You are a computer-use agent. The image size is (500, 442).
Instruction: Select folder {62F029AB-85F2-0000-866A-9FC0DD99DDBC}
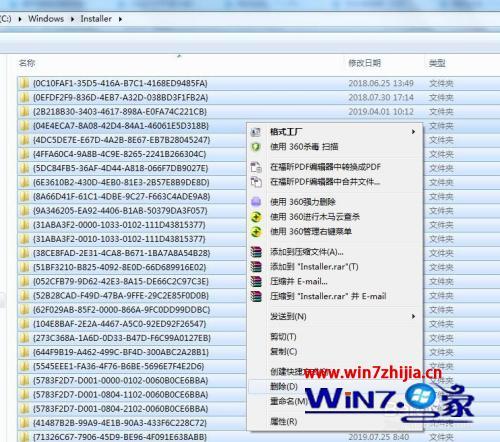[x=121, y=310]
